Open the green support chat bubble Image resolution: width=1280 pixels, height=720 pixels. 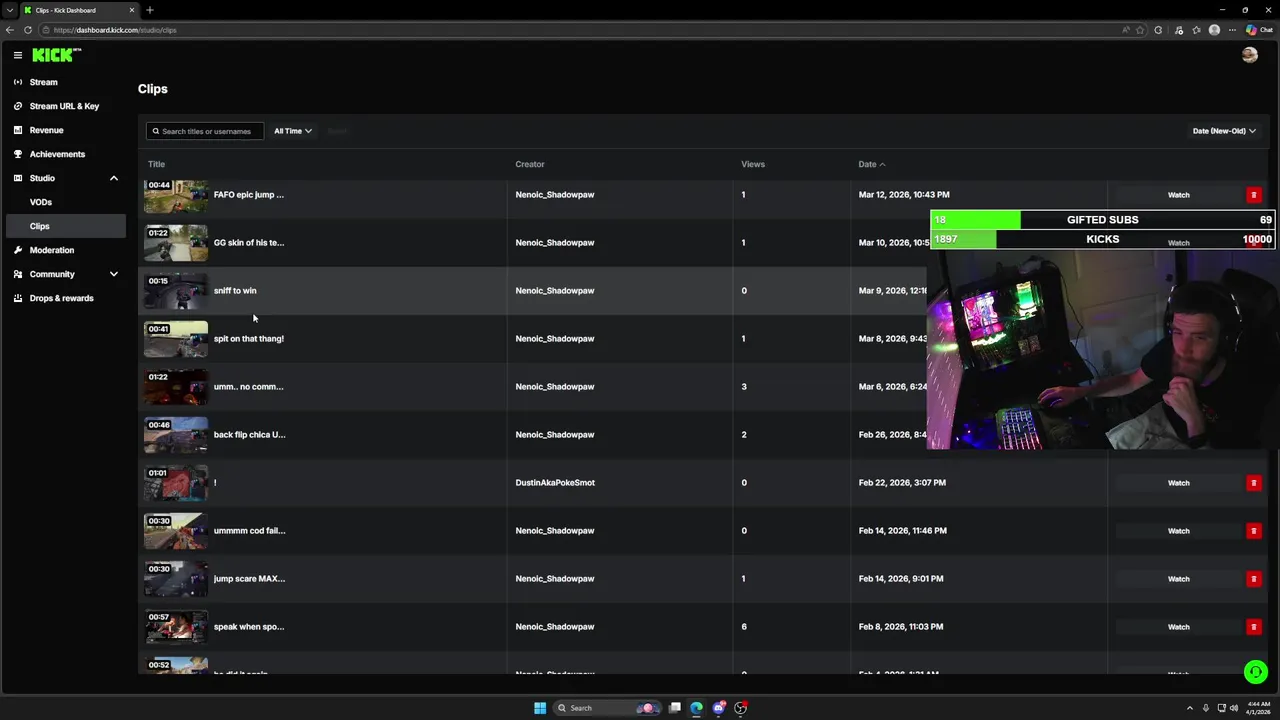coord(1255,672)
